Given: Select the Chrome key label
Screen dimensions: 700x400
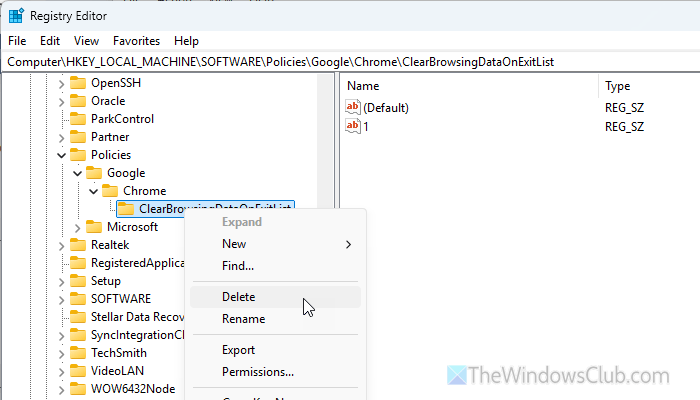Looking at the screenshot, I should point(145,191).
